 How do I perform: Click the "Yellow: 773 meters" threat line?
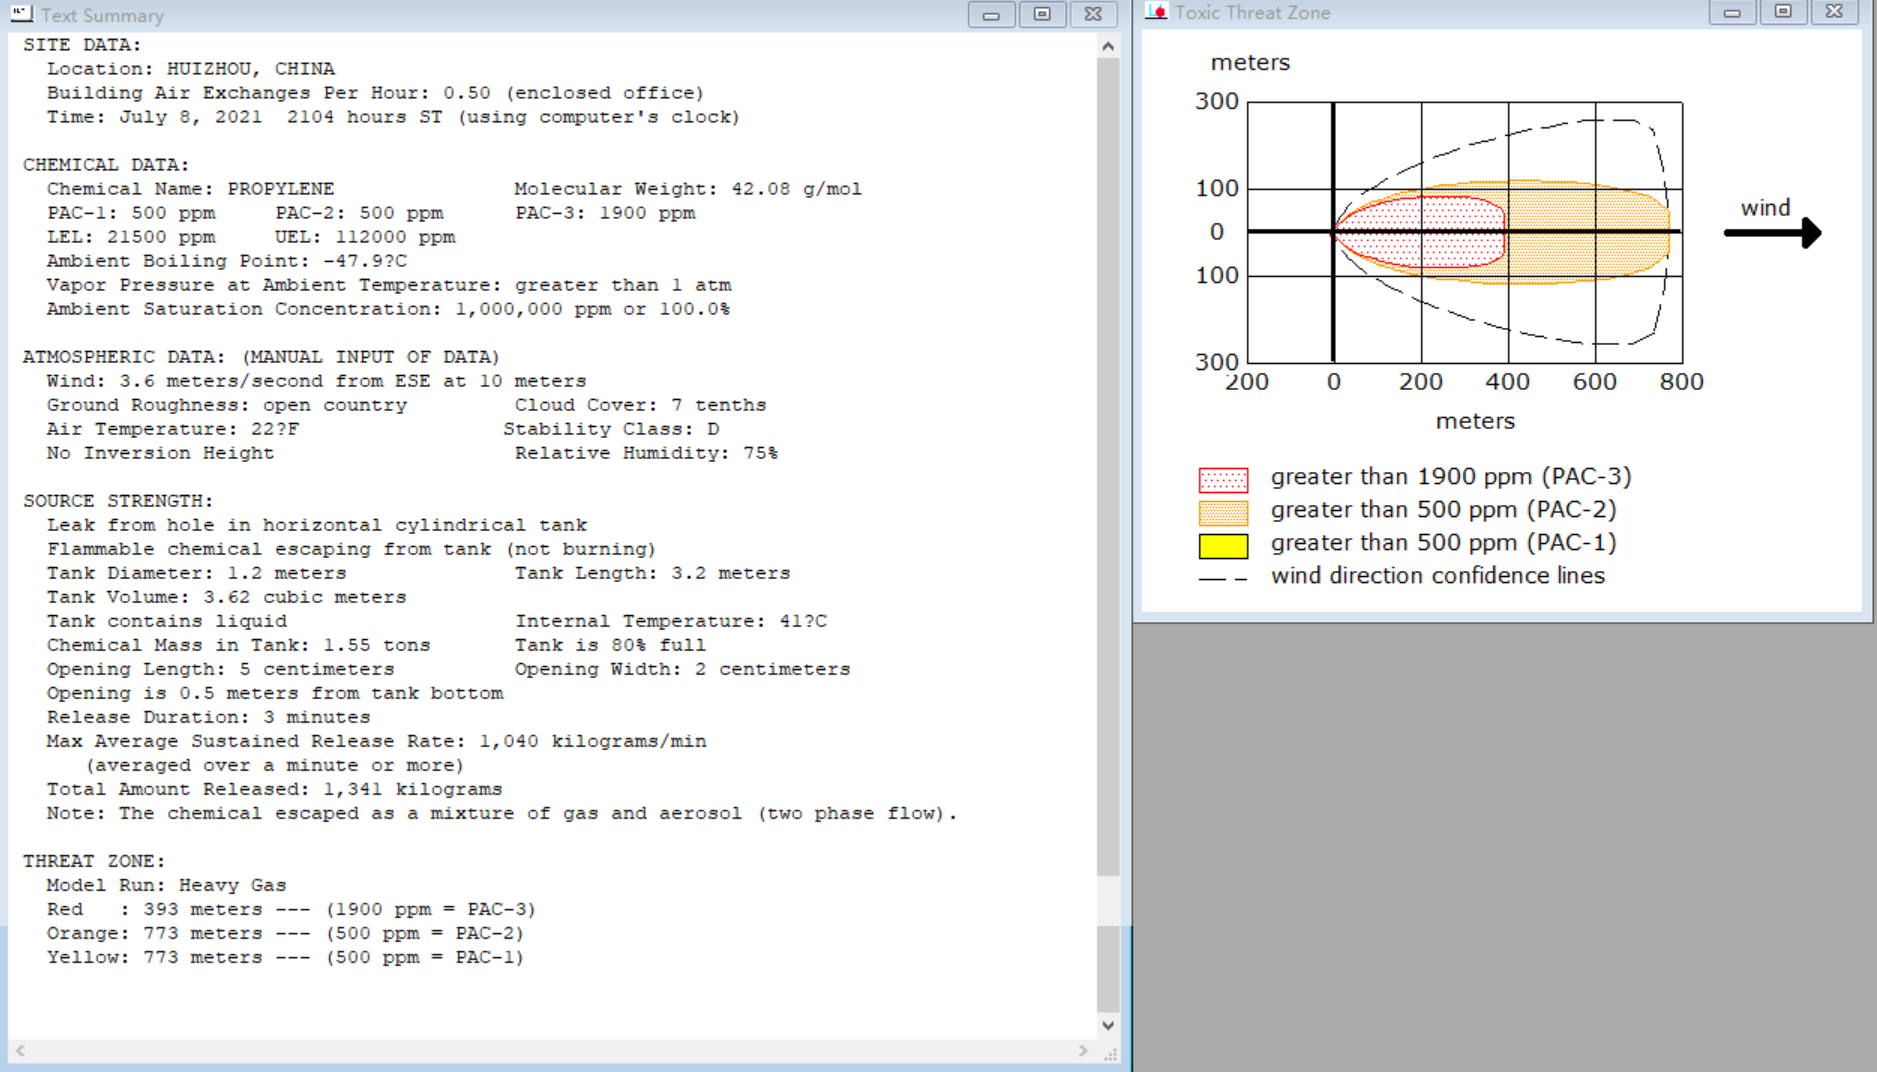[x=285, y=957]
